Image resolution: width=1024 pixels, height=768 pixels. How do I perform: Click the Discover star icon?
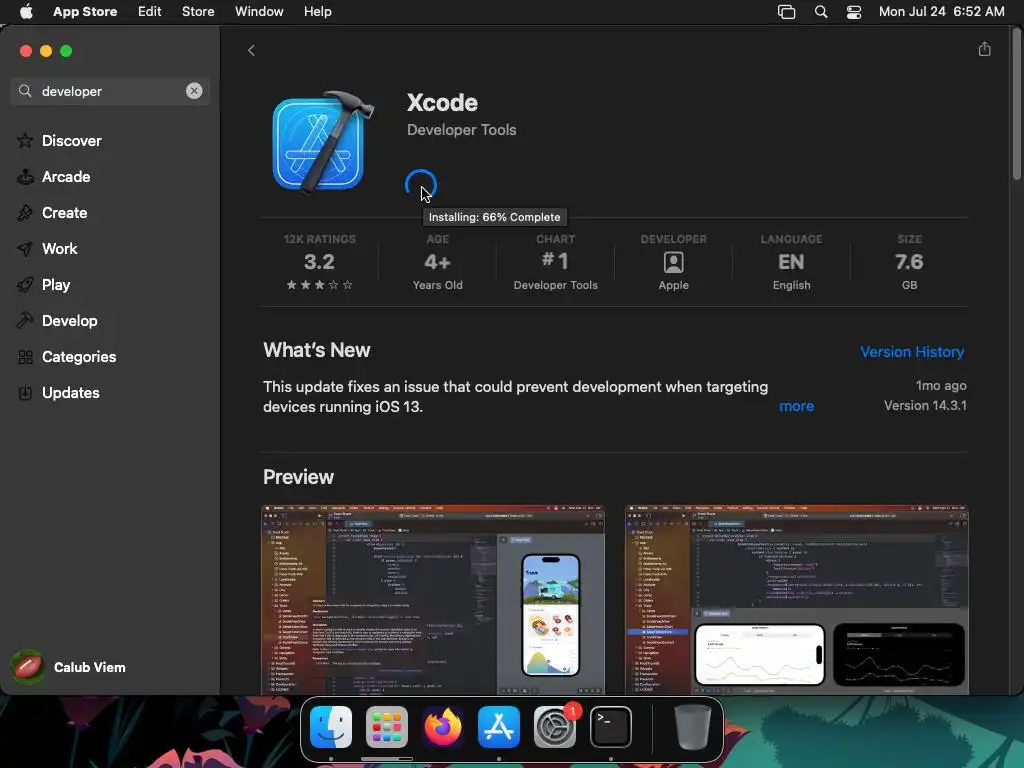click(25, 140)
